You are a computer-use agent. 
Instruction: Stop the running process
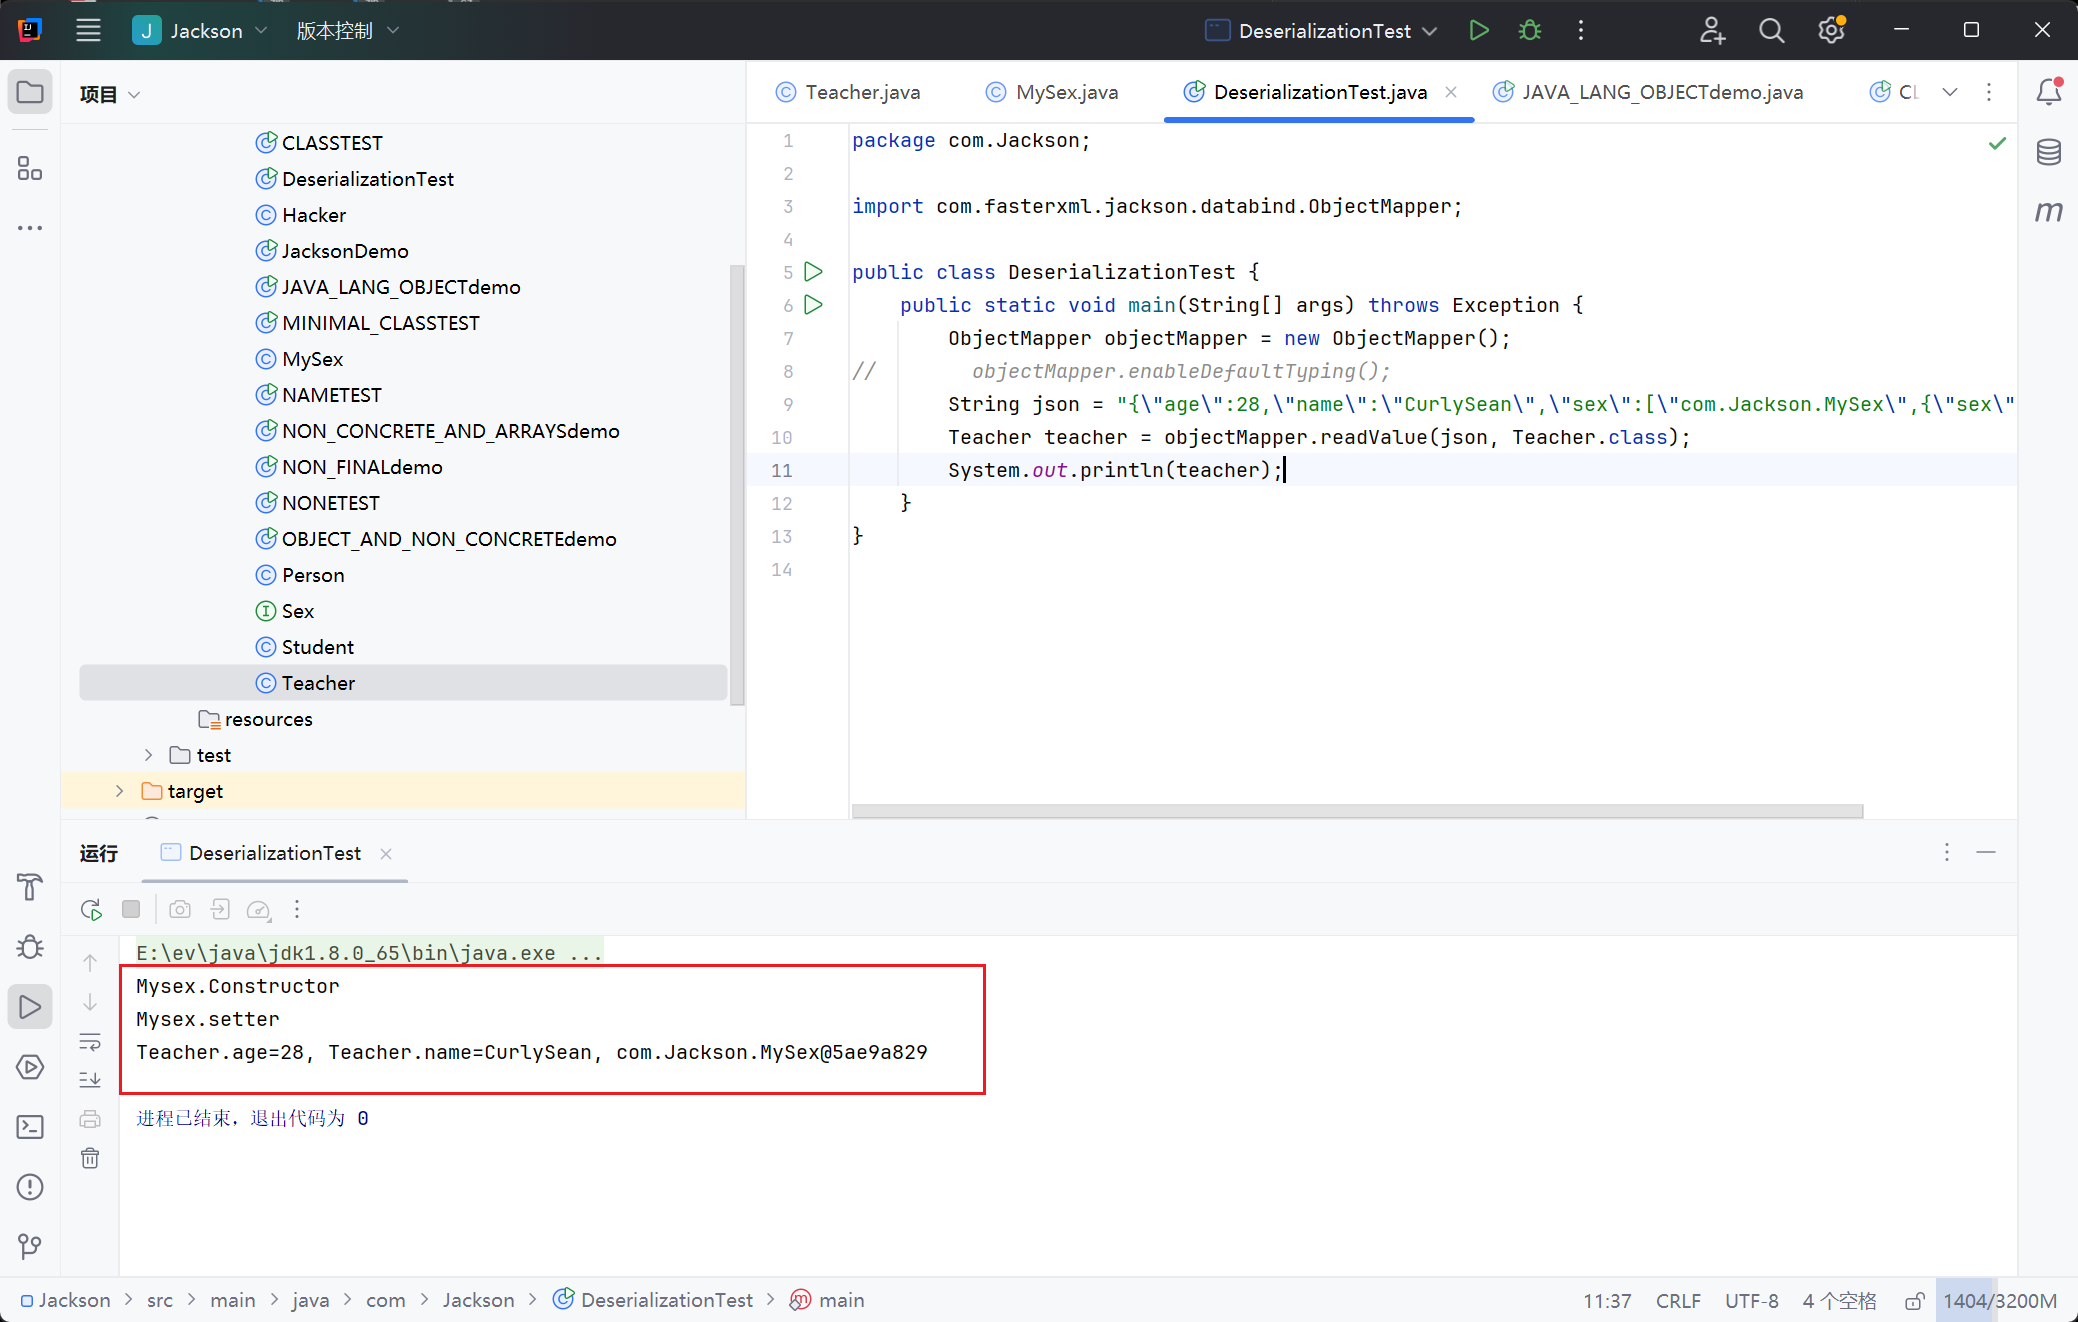pos(131,909)
